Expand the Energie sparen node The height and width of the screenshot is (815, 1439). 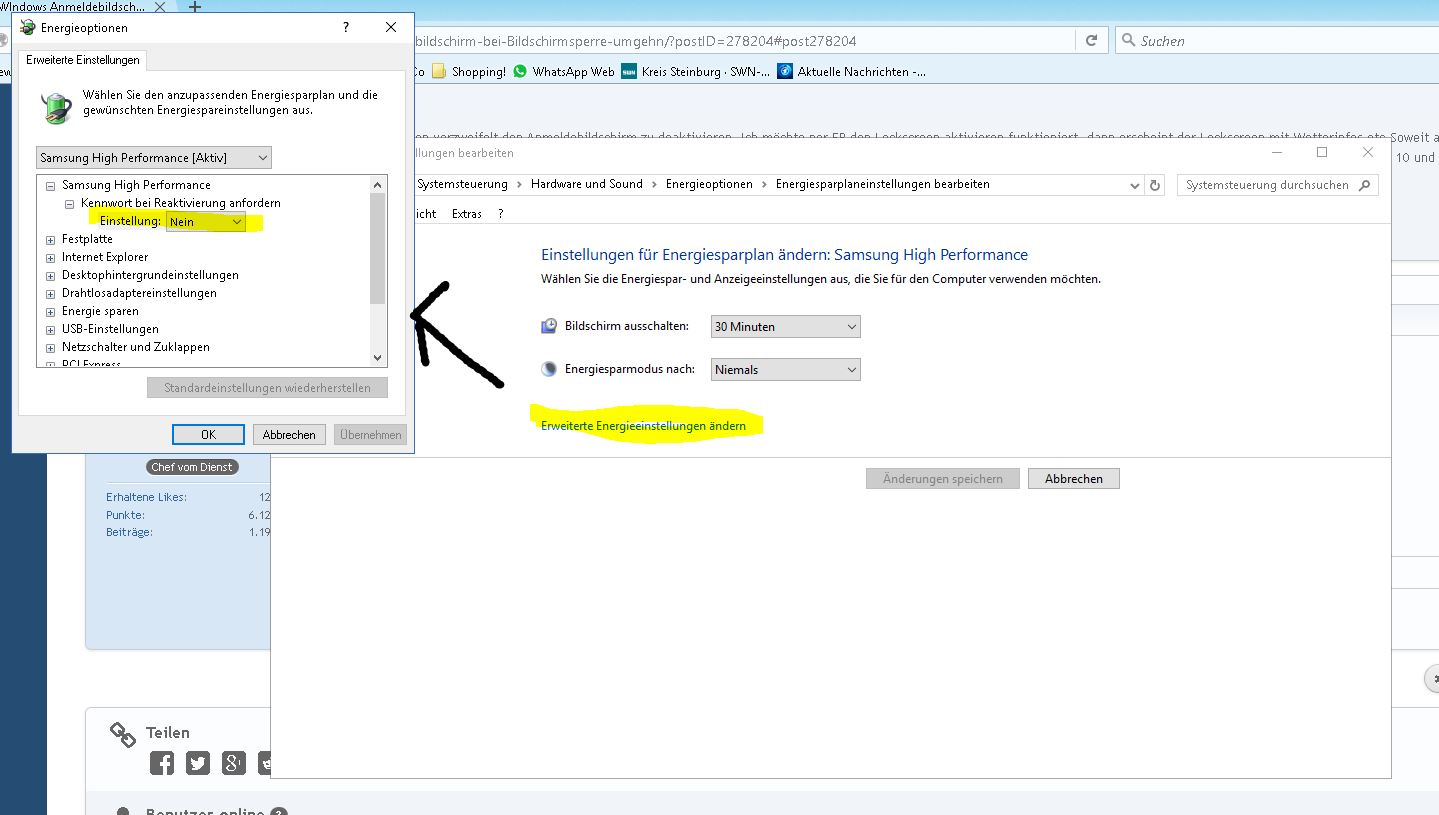(51, 311)
